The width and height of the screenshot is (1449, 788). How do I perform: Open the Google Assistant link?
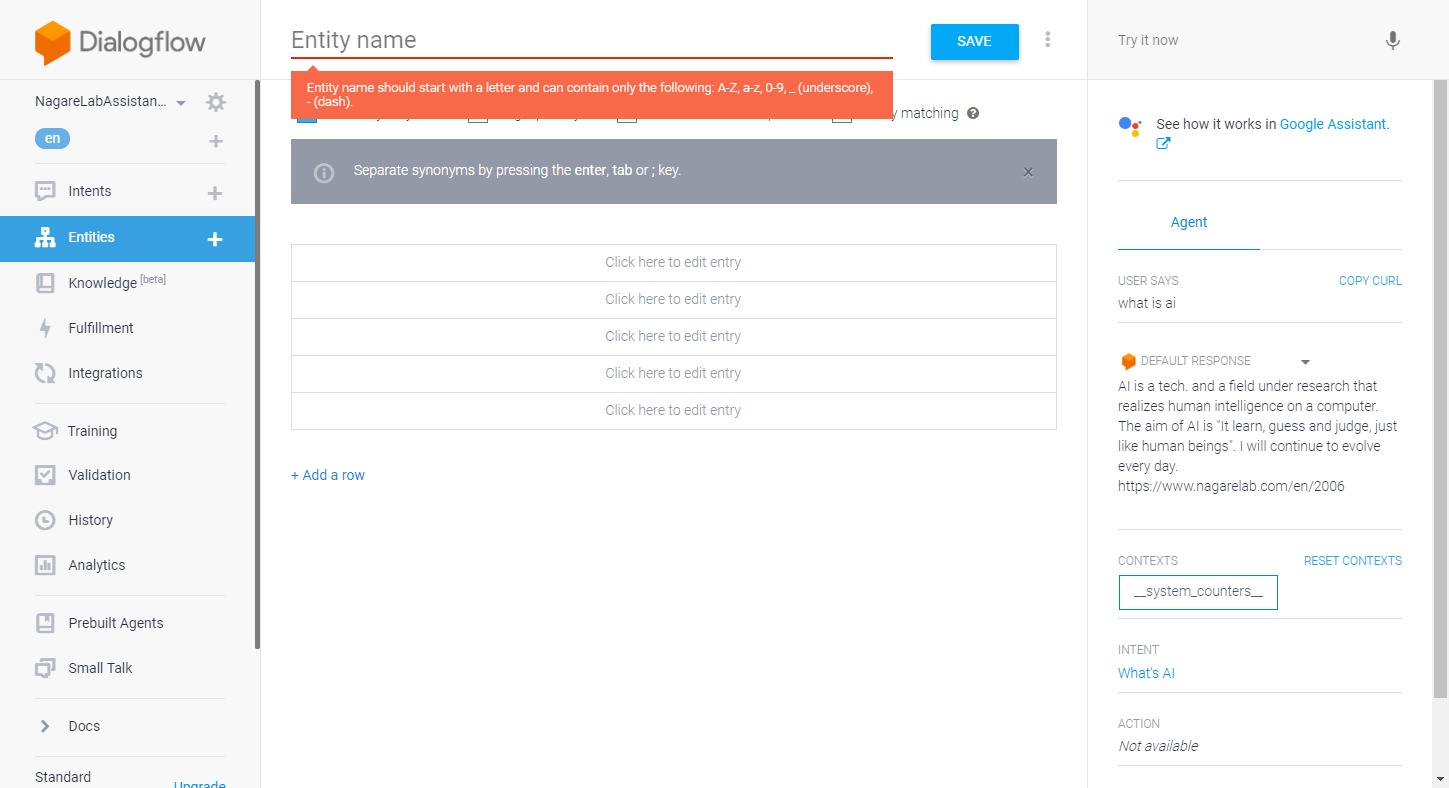pos(1333,124)
